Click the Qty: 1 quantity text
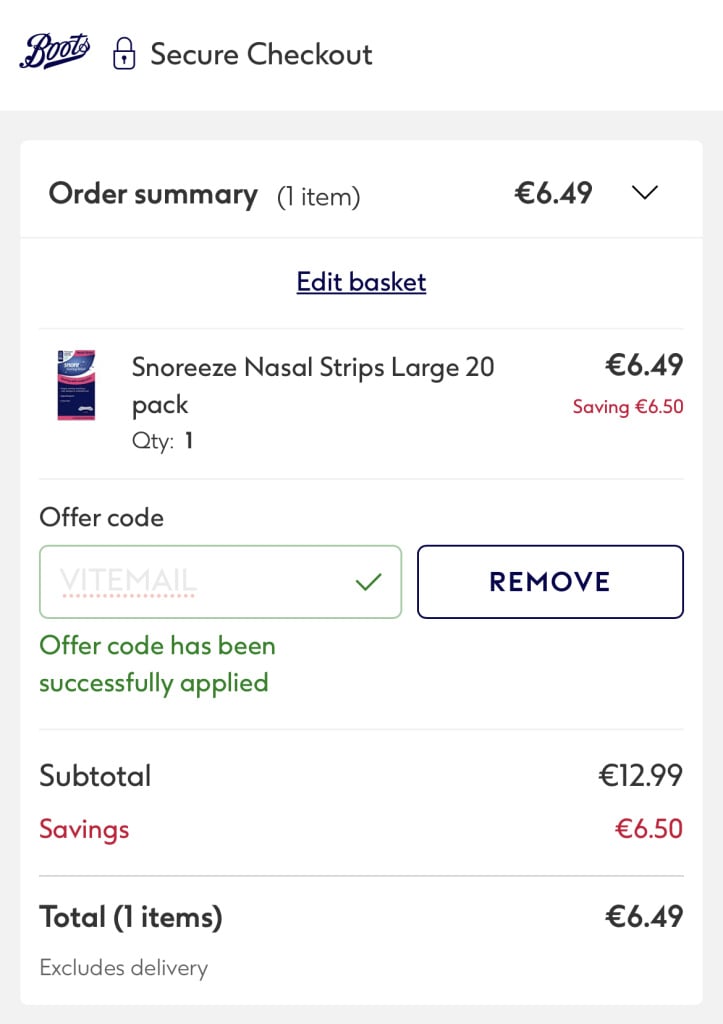Image resolution: width=723 pixels, height=1024 pixels. click(x=162, y=440)
